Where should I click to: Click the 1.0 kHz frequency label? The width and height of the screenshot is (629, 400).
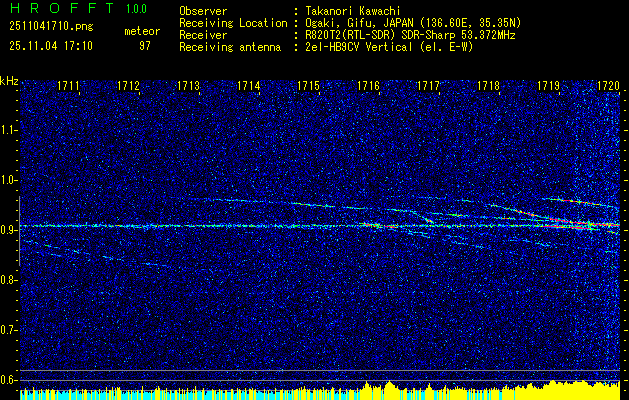8,180
